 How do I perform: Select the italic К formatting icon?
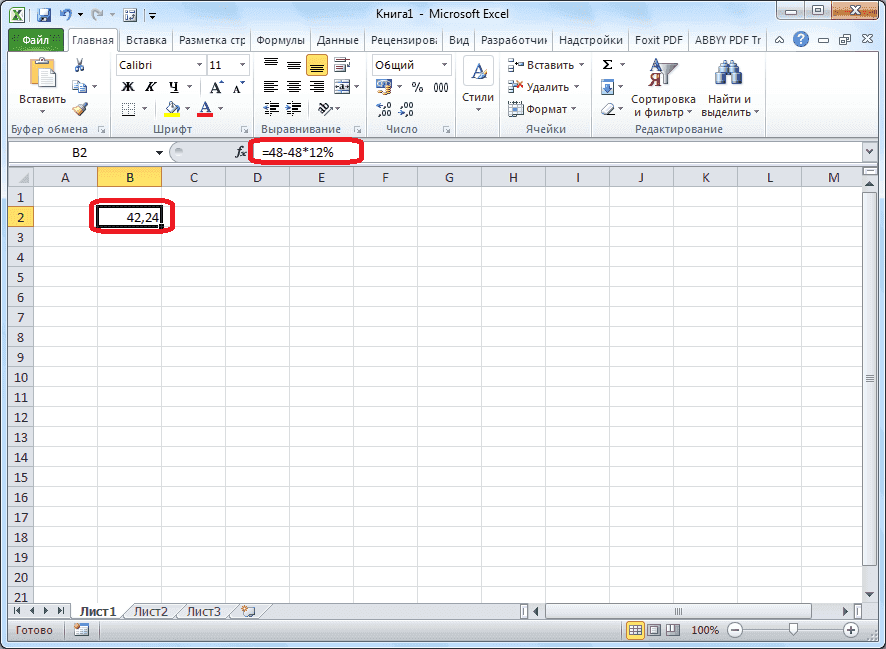pos(151,86)
